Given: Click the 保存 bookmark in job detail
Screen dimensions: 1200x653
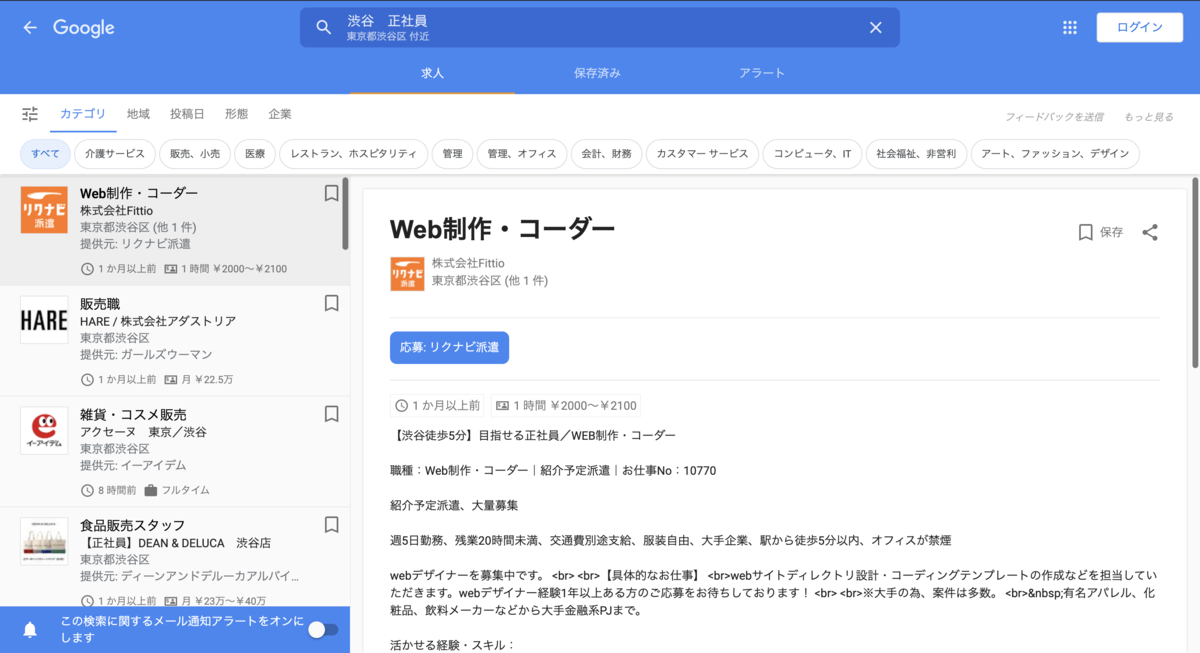Looking at the screenshot, I should (1100, 232).
